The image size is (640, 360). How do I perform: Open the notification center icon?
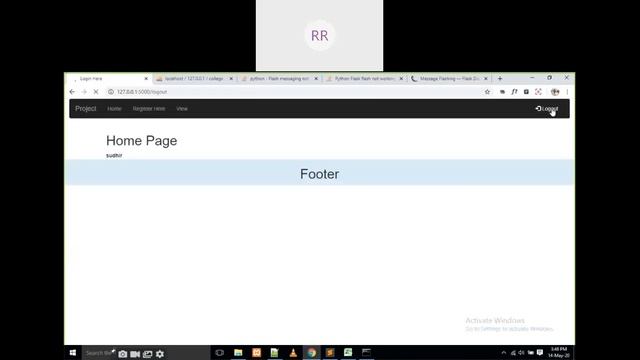540,353
